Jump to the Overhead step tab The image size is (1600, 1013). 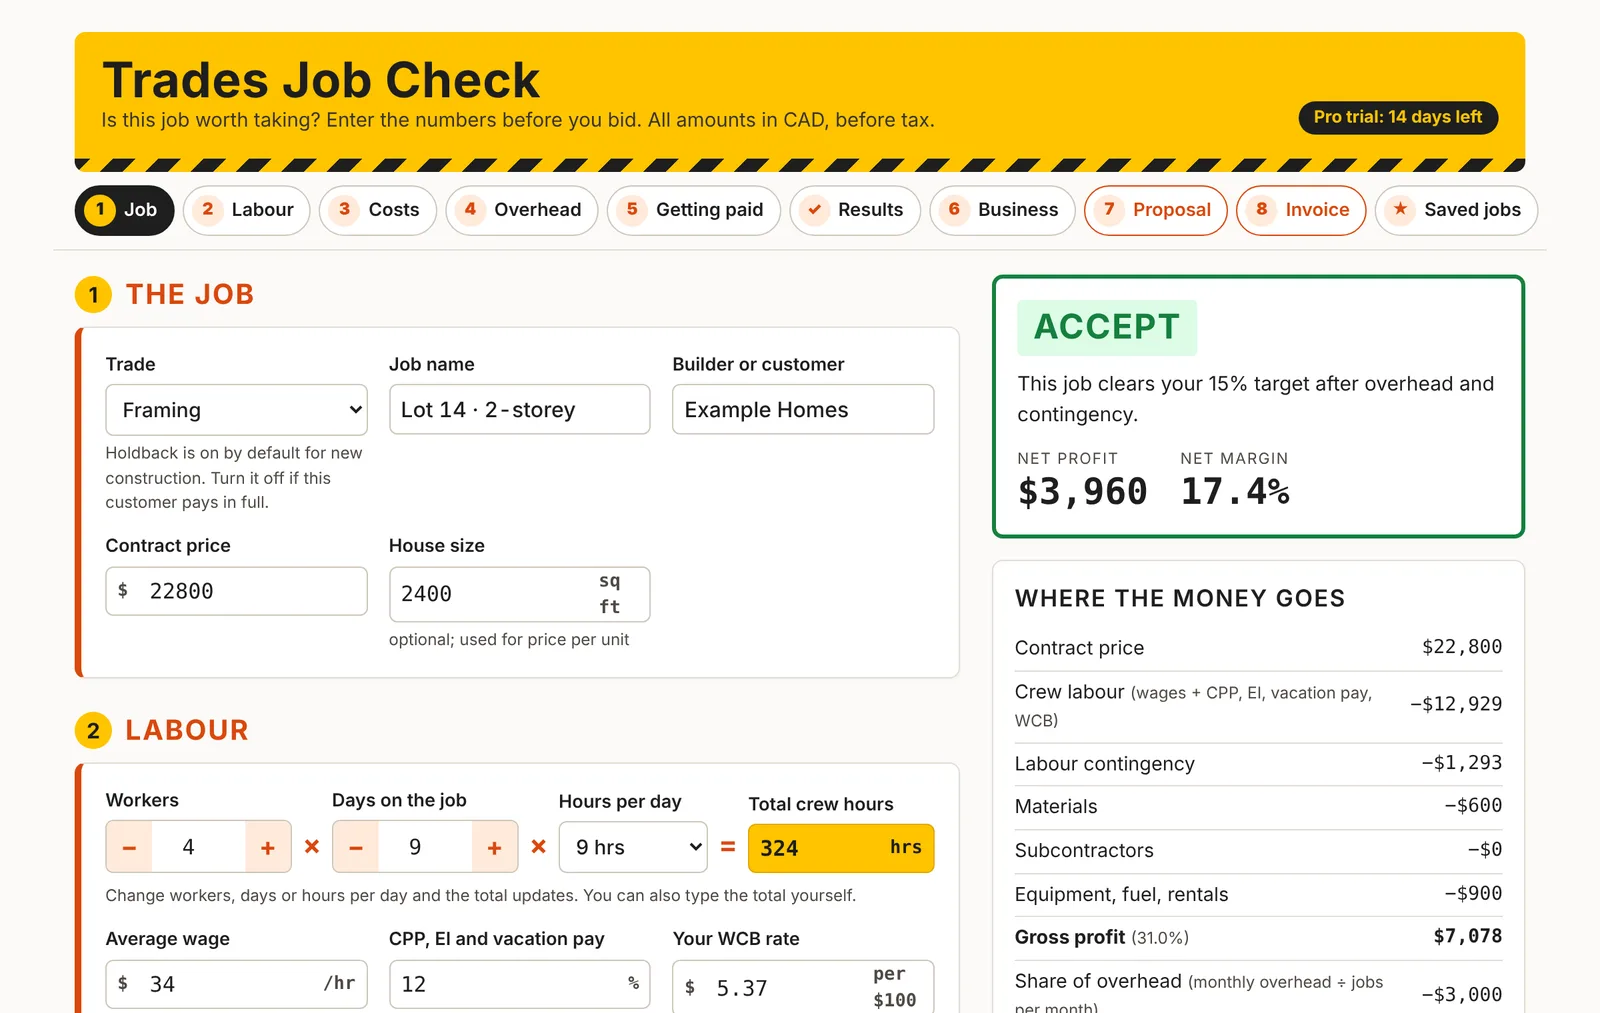522,210
